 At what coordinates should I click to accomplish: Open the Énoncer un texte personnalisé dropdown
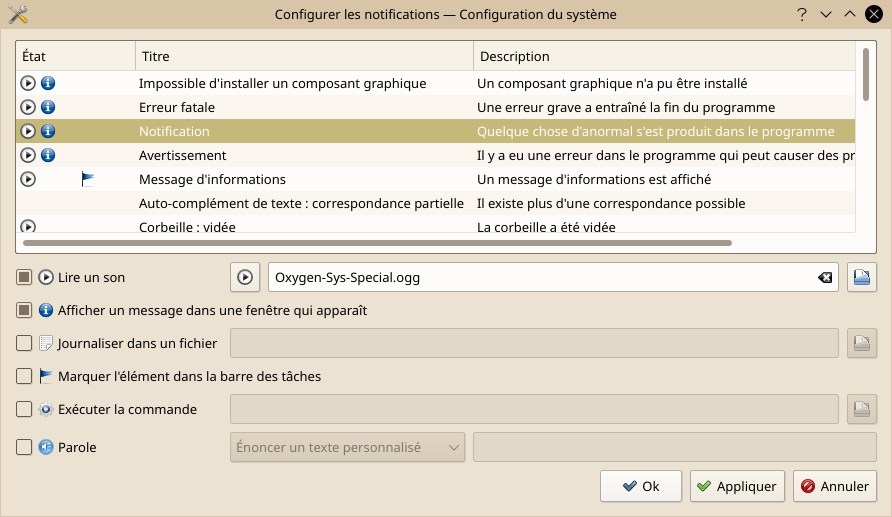[x=347, y=447]
